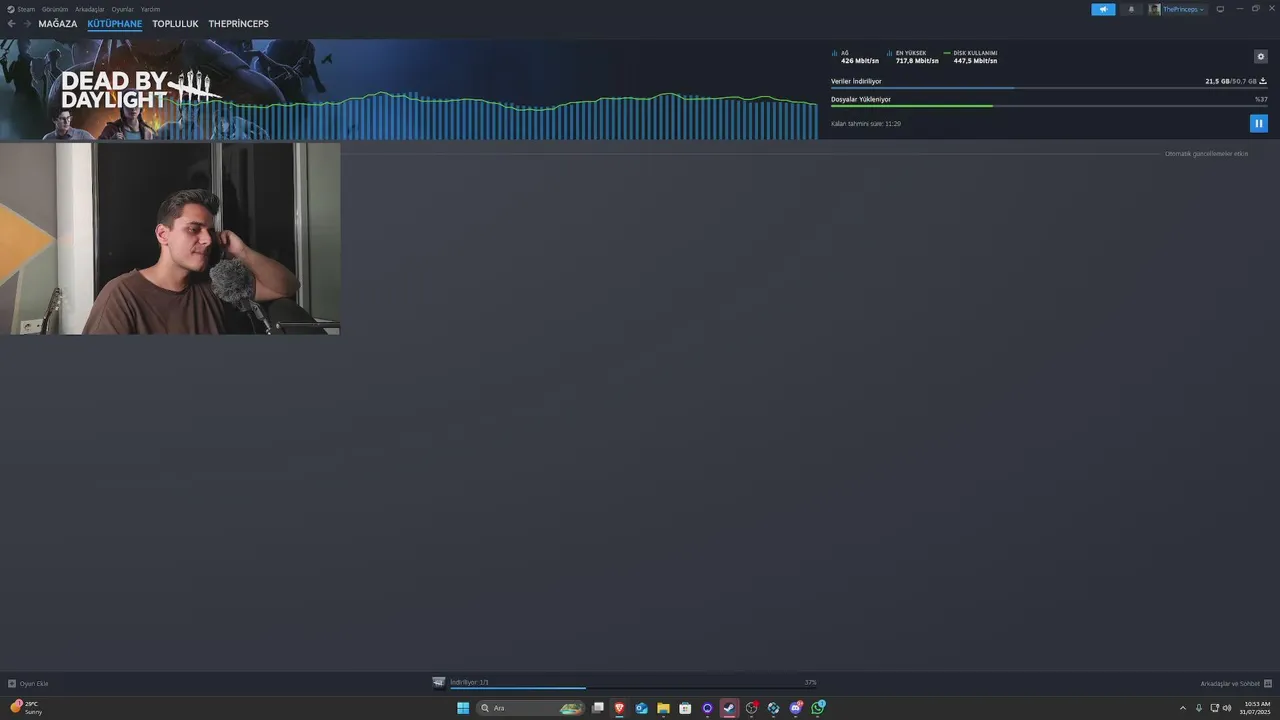Click the Dosyalar Yükleniyor progress bar
The height and width of the screenshot is (720, 1280).
coord(1049,106)
